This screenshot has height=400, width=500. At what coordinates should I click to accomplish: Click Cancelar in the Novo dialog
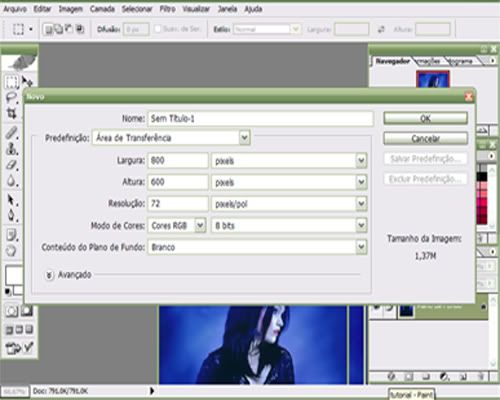point(425,138)
